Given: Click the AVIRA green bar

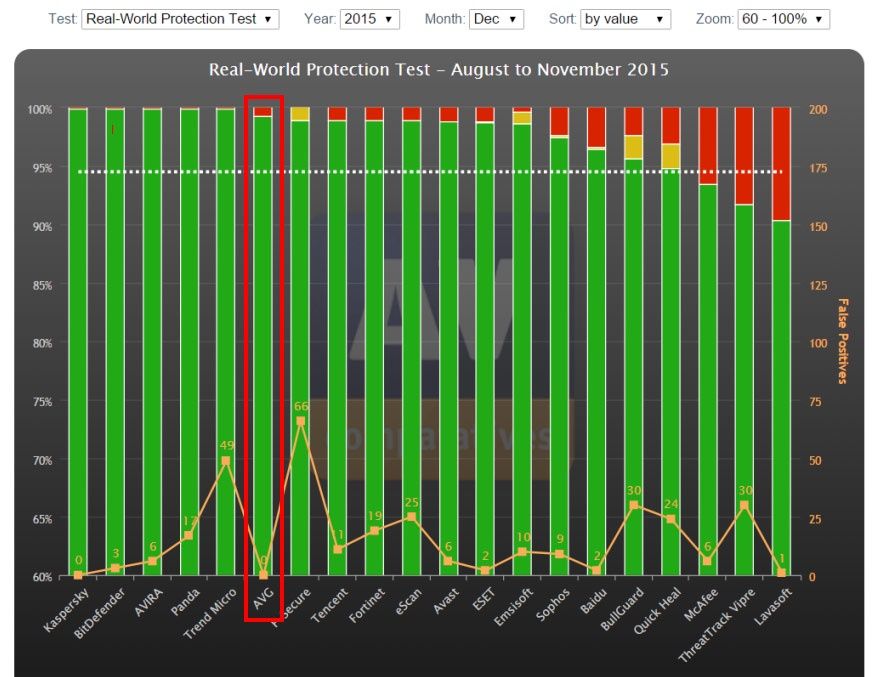Looking at the screenshot, I should coord(152,341).
